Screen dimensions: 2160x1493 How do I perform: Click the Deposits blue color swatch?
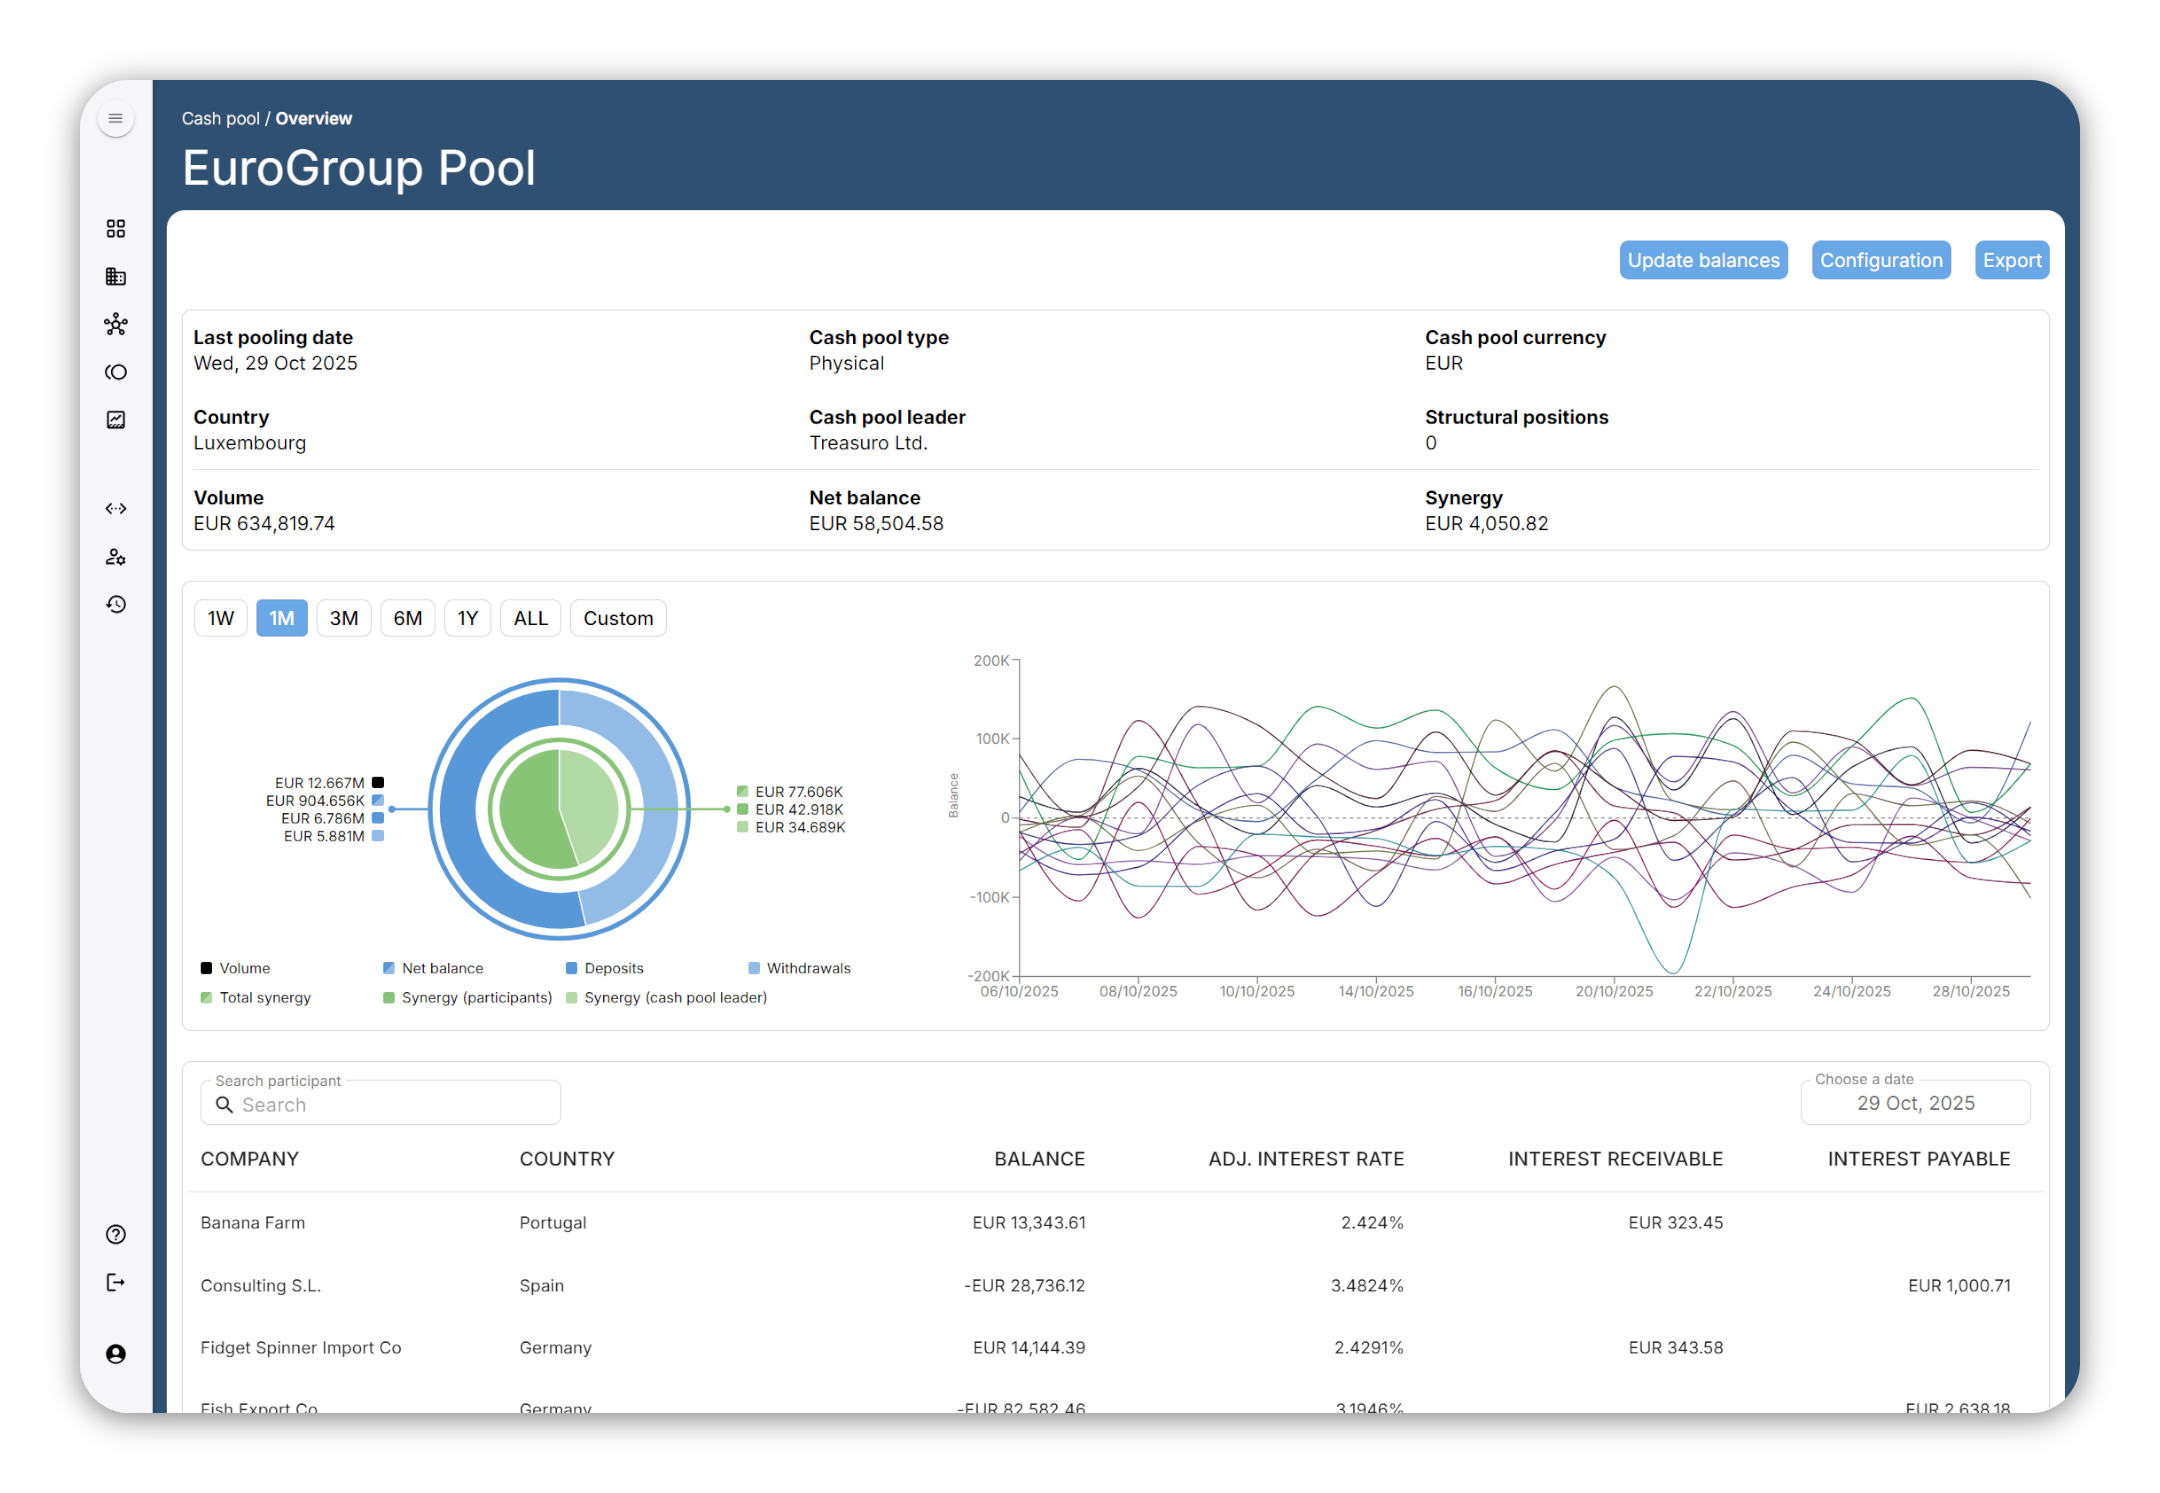point(572,968)
